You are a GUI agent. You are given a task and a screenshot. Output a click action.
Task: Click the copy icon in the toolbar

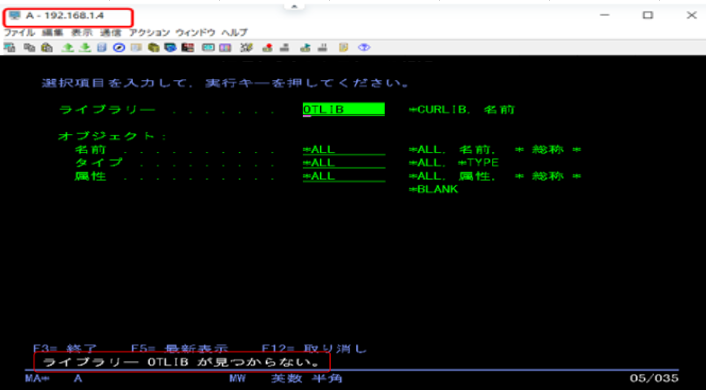(29, 48)
